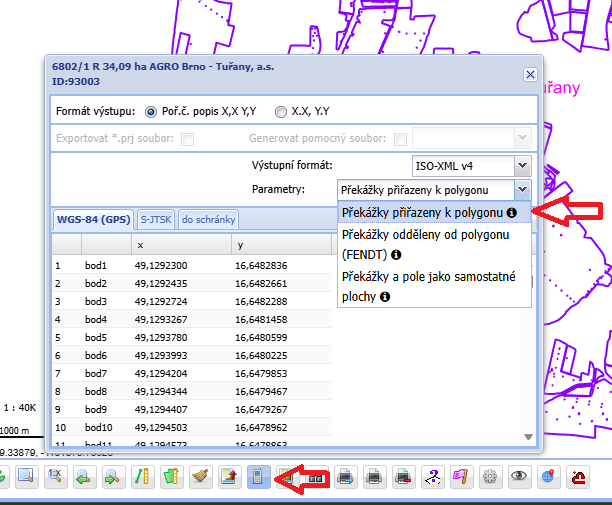The width and height of the screenshot is (612, 505).
Task: Click cell '16,6482288' in row bod3
Action: point(261,302)
